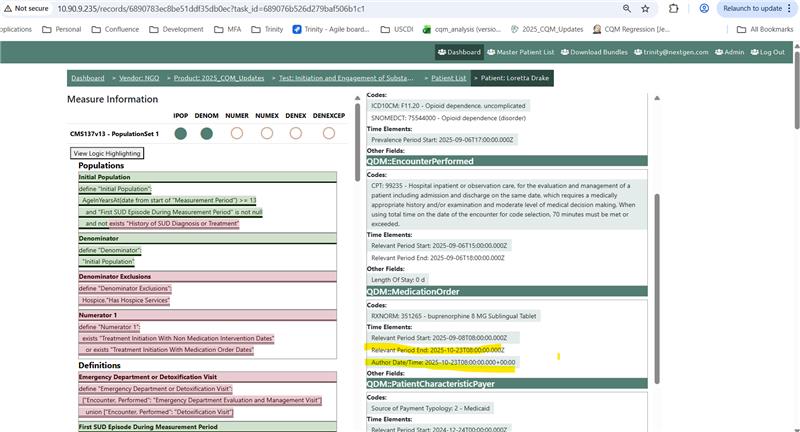Open the All Bookmarks folder
Image resolution: width=800 pixels, height=432 pixels.
[x=768, y=29]
